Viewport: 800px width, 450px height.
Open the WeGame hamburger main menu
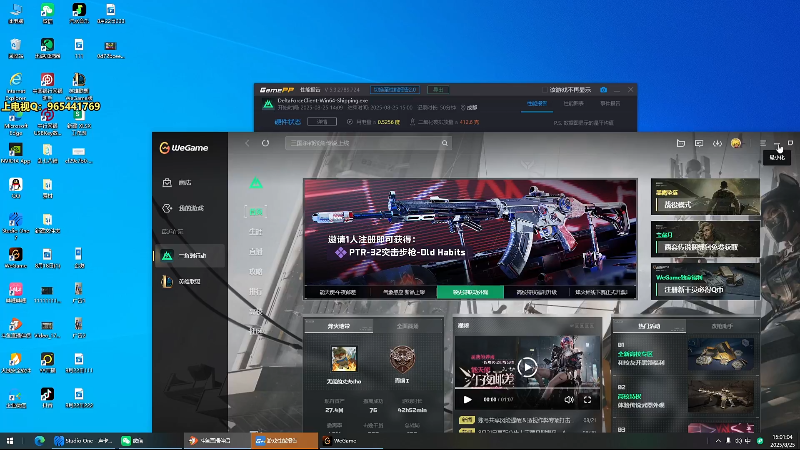(763, 143)
